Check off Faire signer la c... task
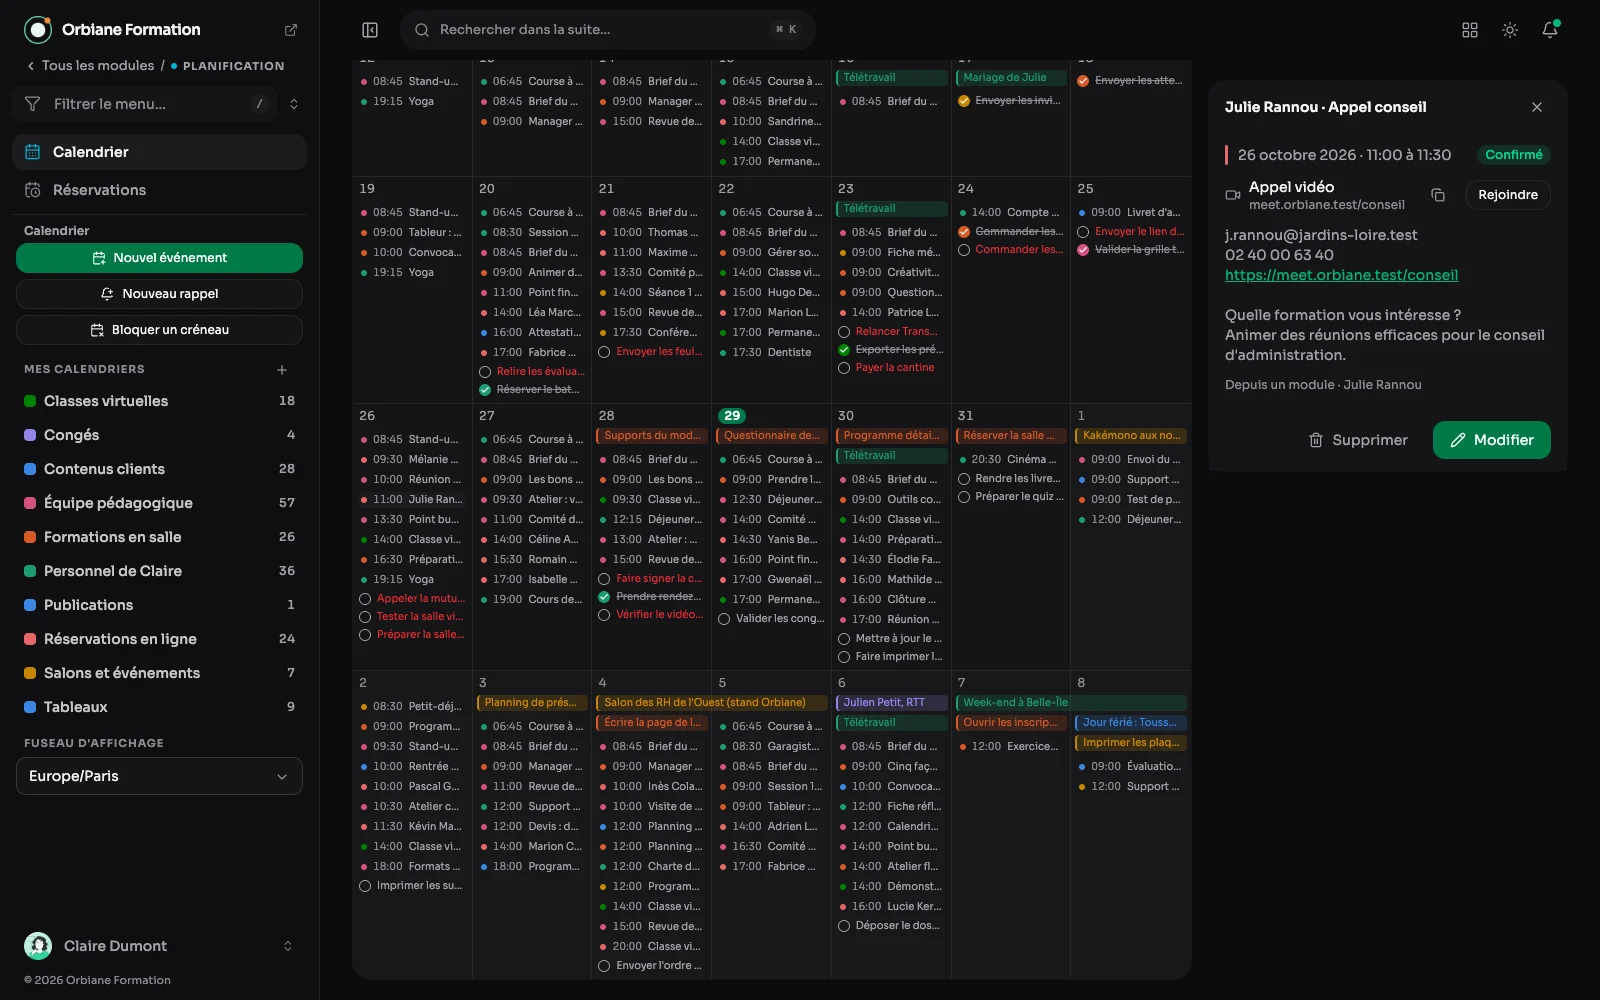The width and height of the screenshot is (1600, 1000). pos(604,579)
